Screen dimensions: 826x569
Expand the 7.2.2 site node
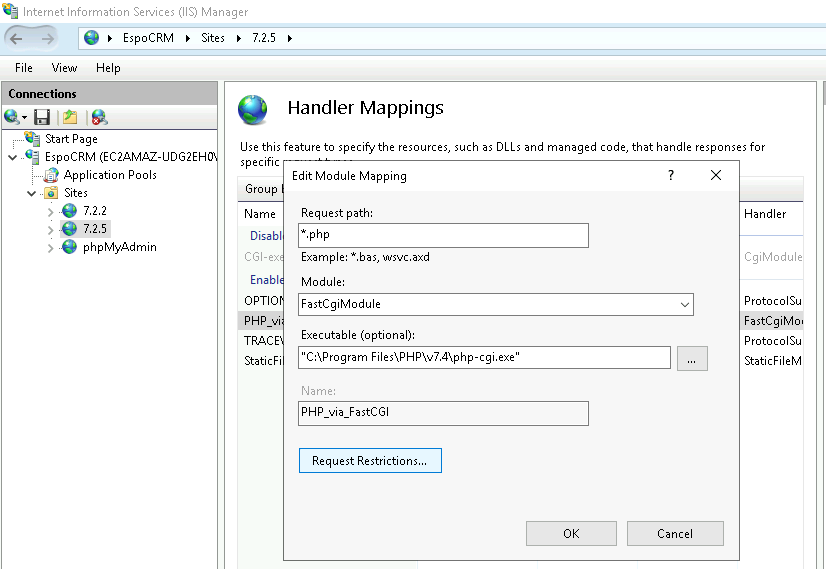51,212
